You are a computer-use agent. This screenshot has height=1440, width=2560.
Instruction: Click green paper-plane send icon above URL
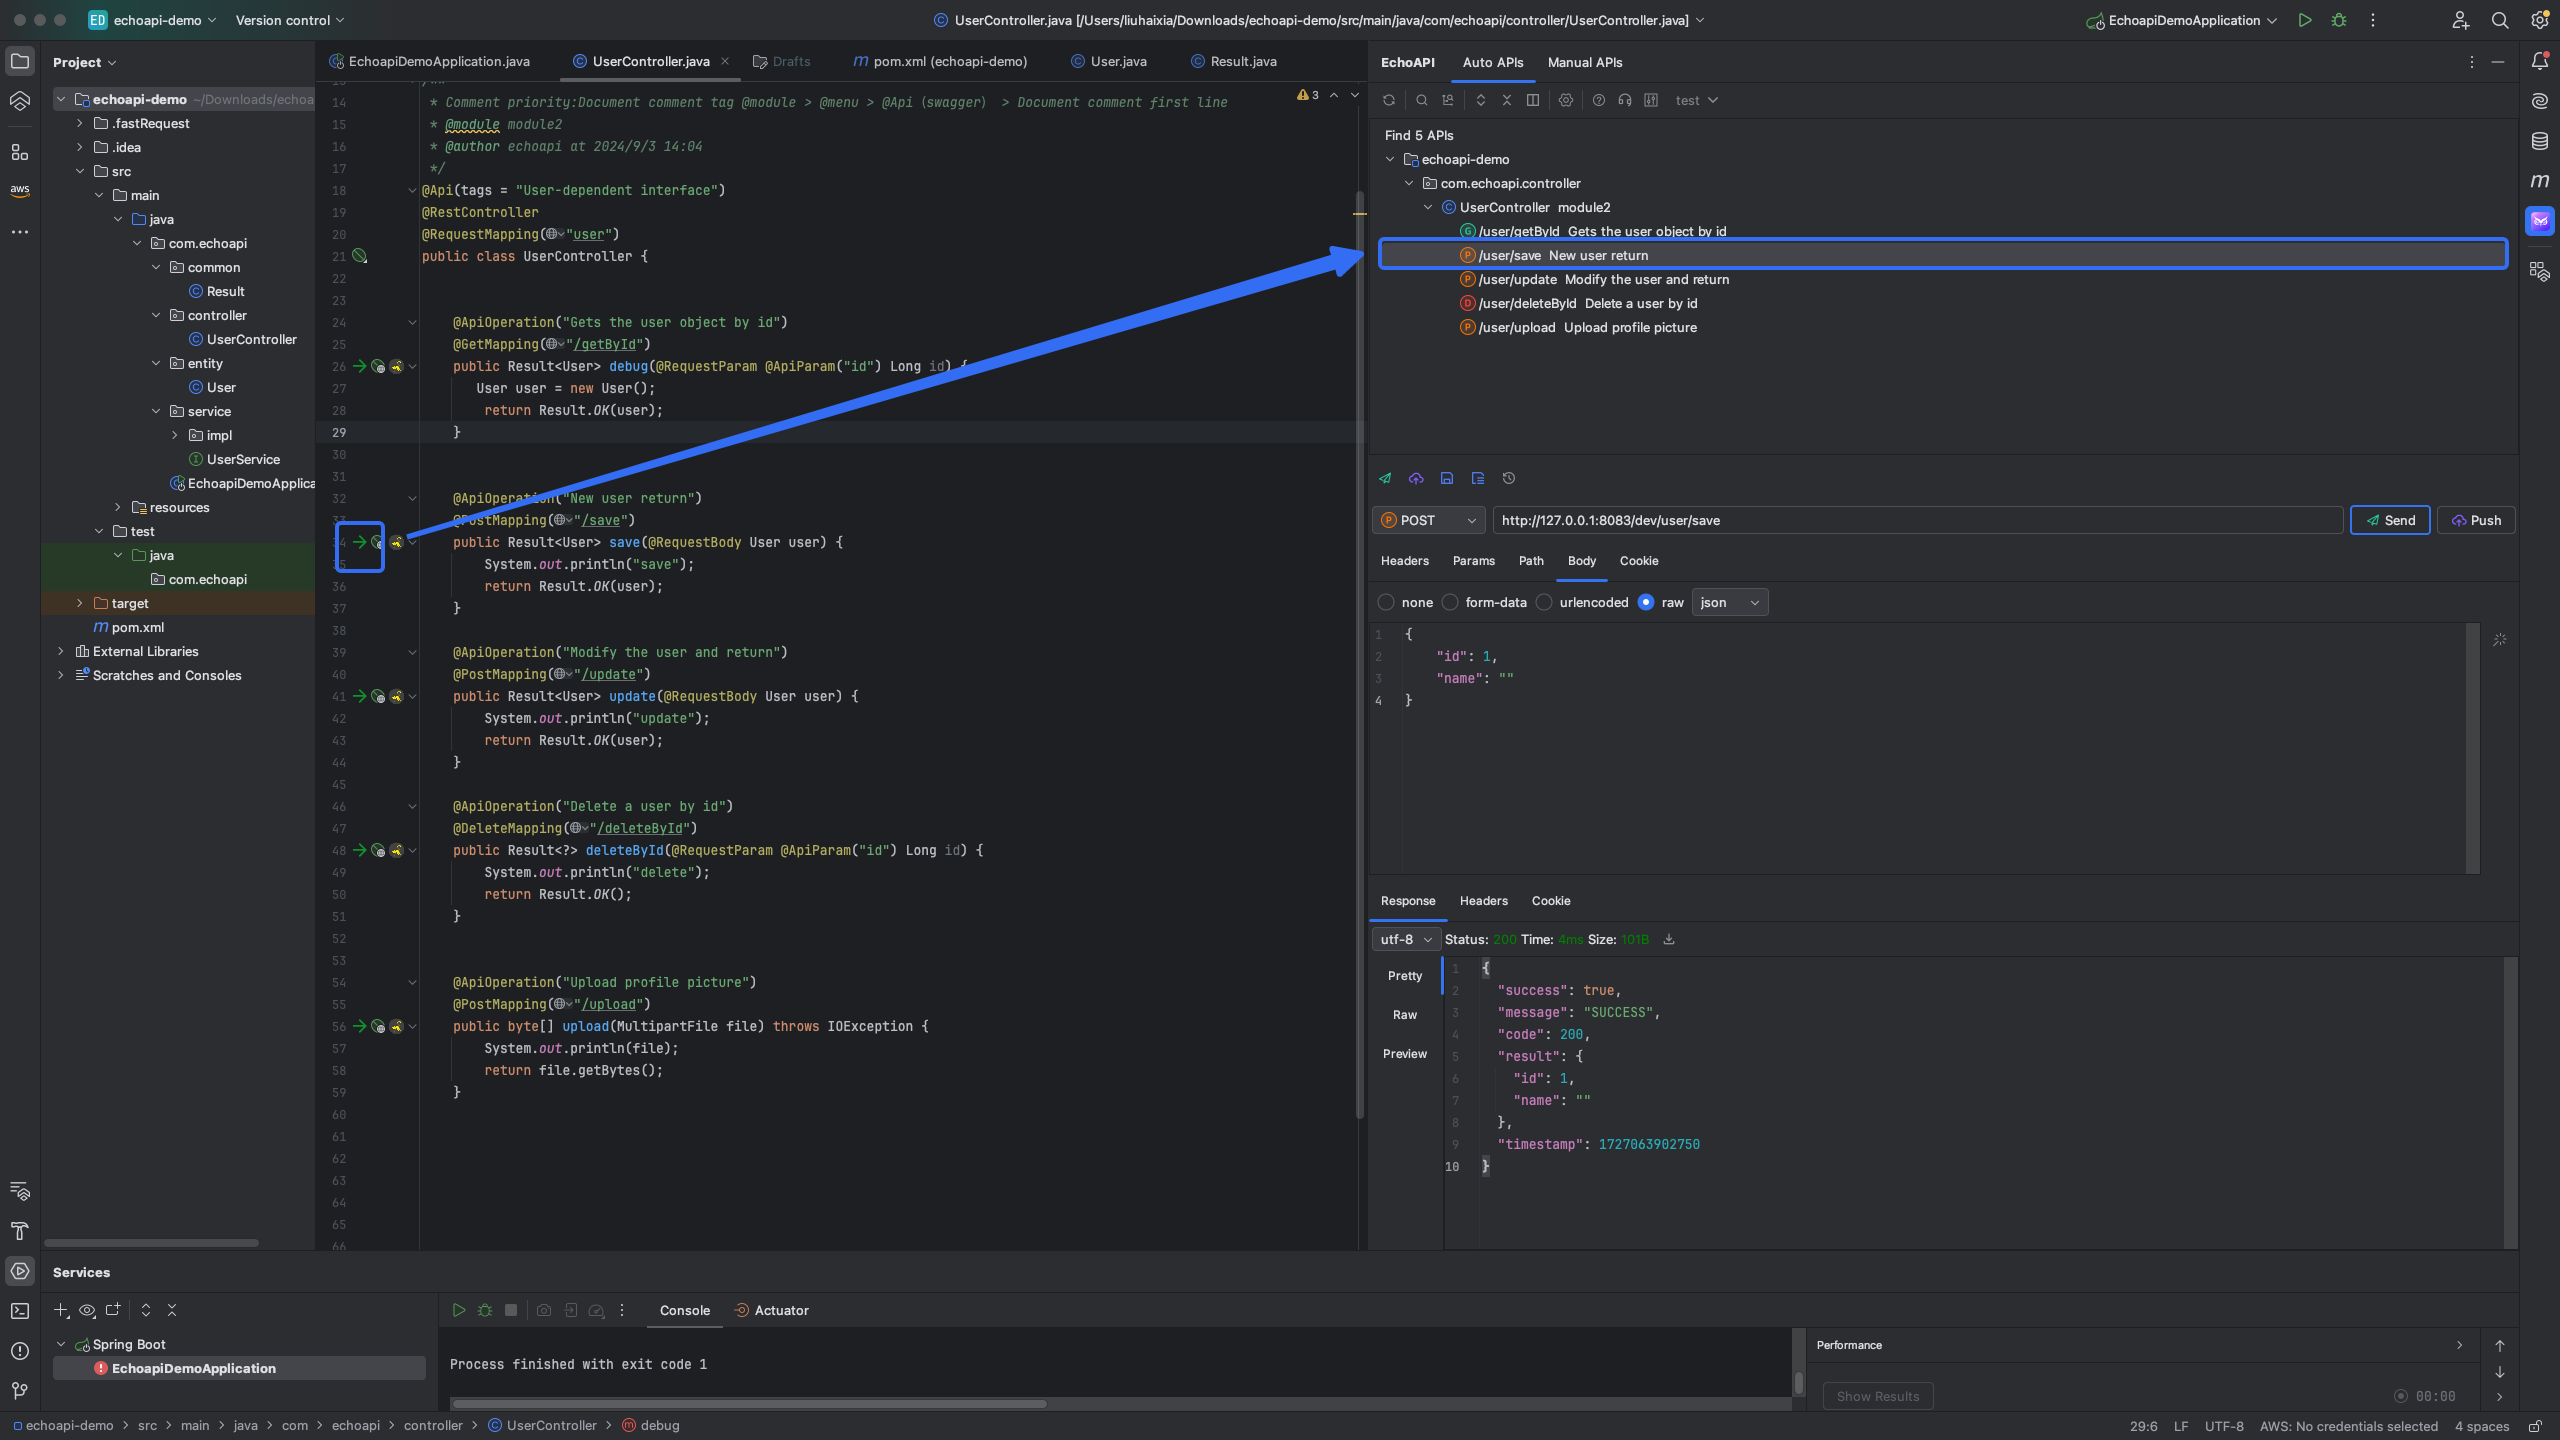[1385, 478]
